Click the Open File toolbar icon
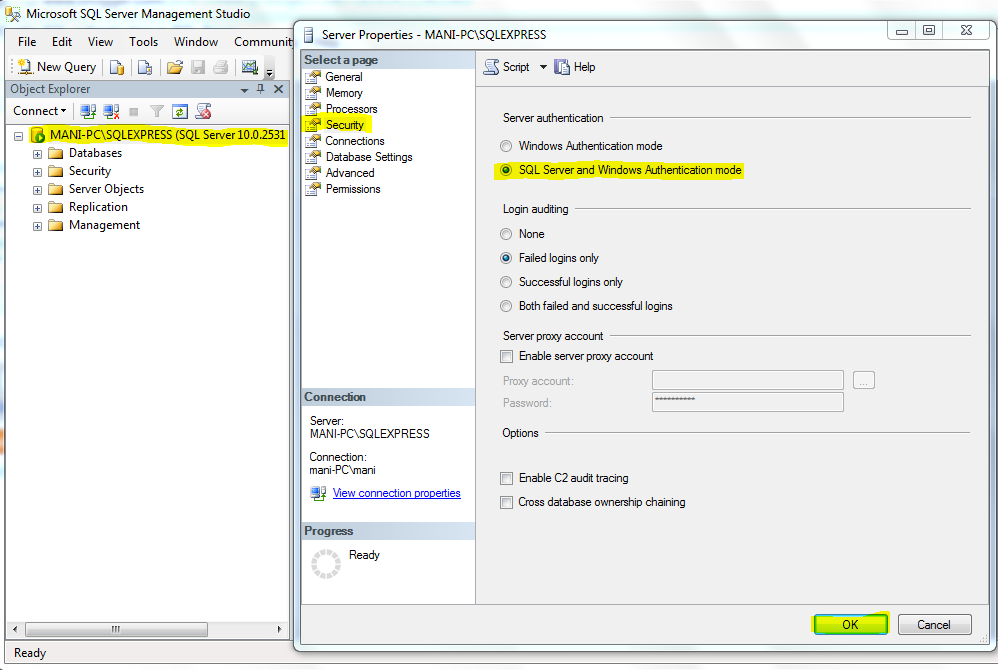 (x=173, y=67)
